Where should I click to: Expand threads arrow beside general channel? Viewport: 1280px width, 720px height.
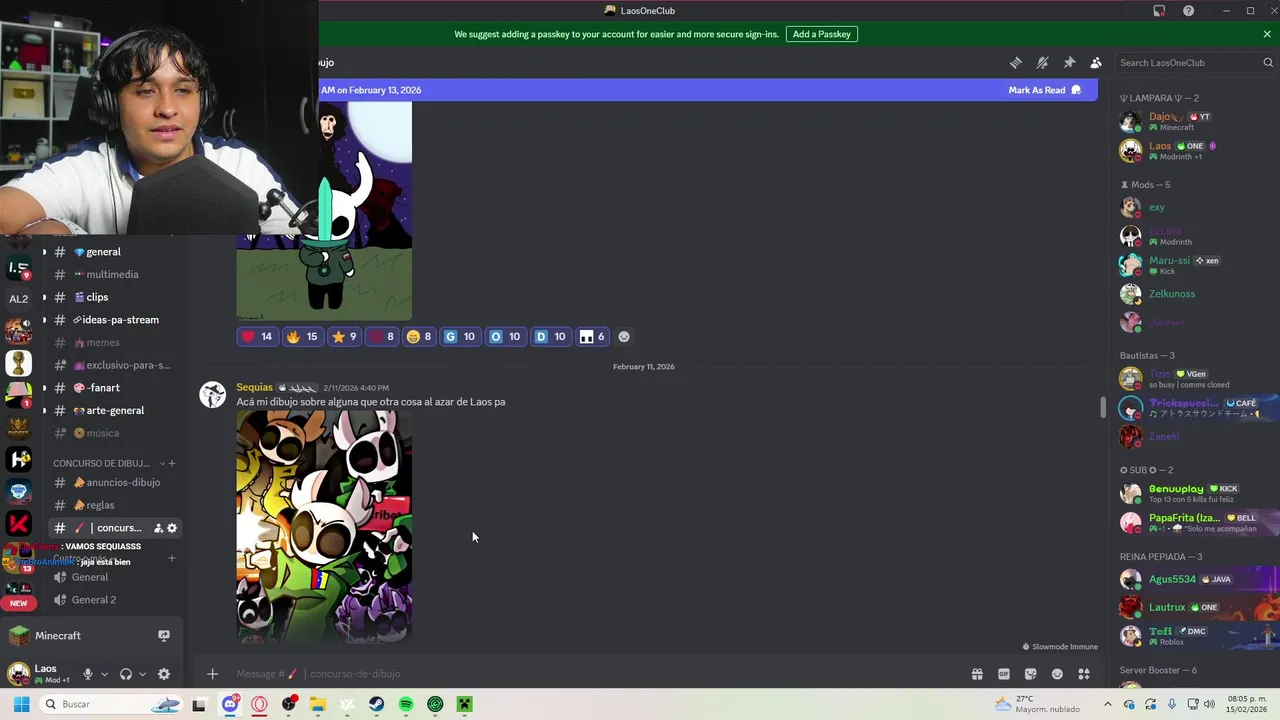(x=44, y=252)
